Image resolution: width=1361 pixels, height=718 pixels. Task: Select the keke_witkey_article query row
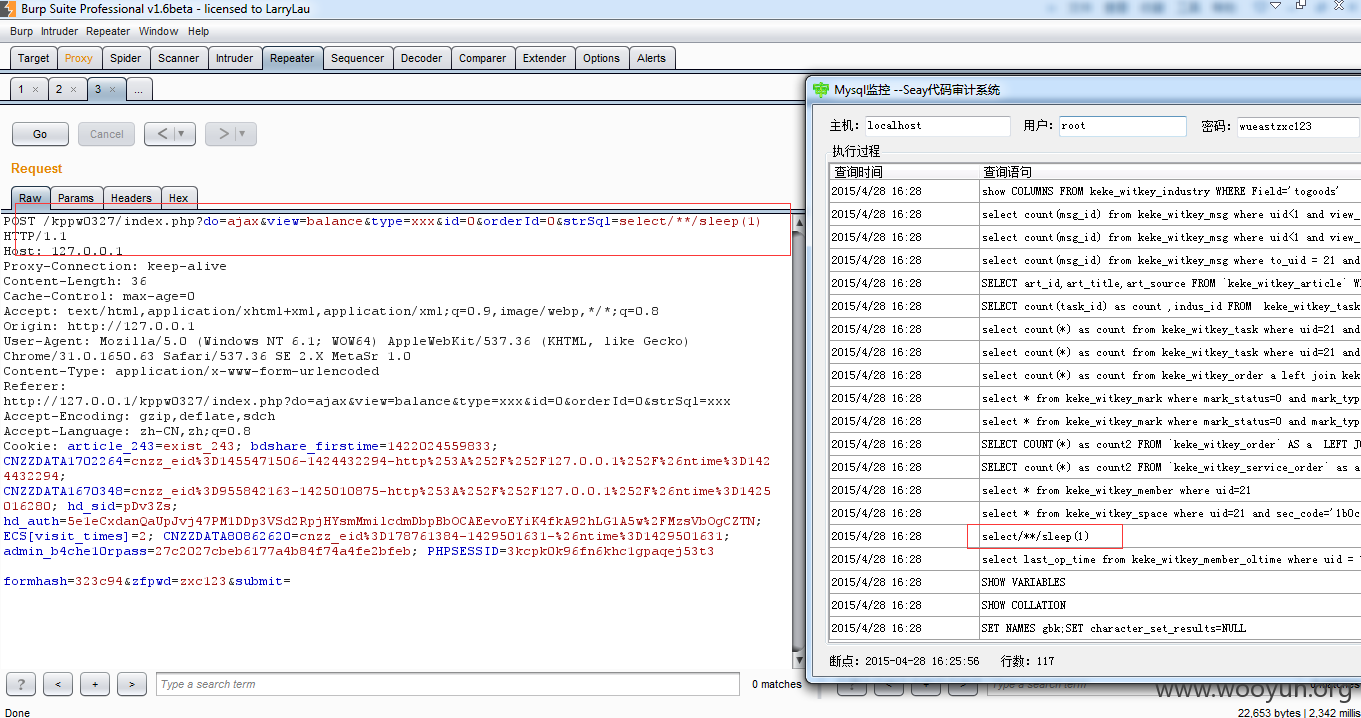click(x=1095, y=283)
